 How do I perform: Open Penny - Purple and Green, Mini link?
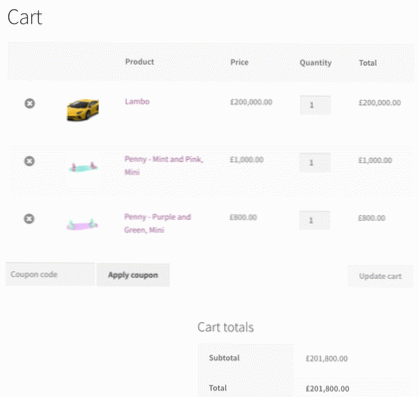[x=157, y=223]
